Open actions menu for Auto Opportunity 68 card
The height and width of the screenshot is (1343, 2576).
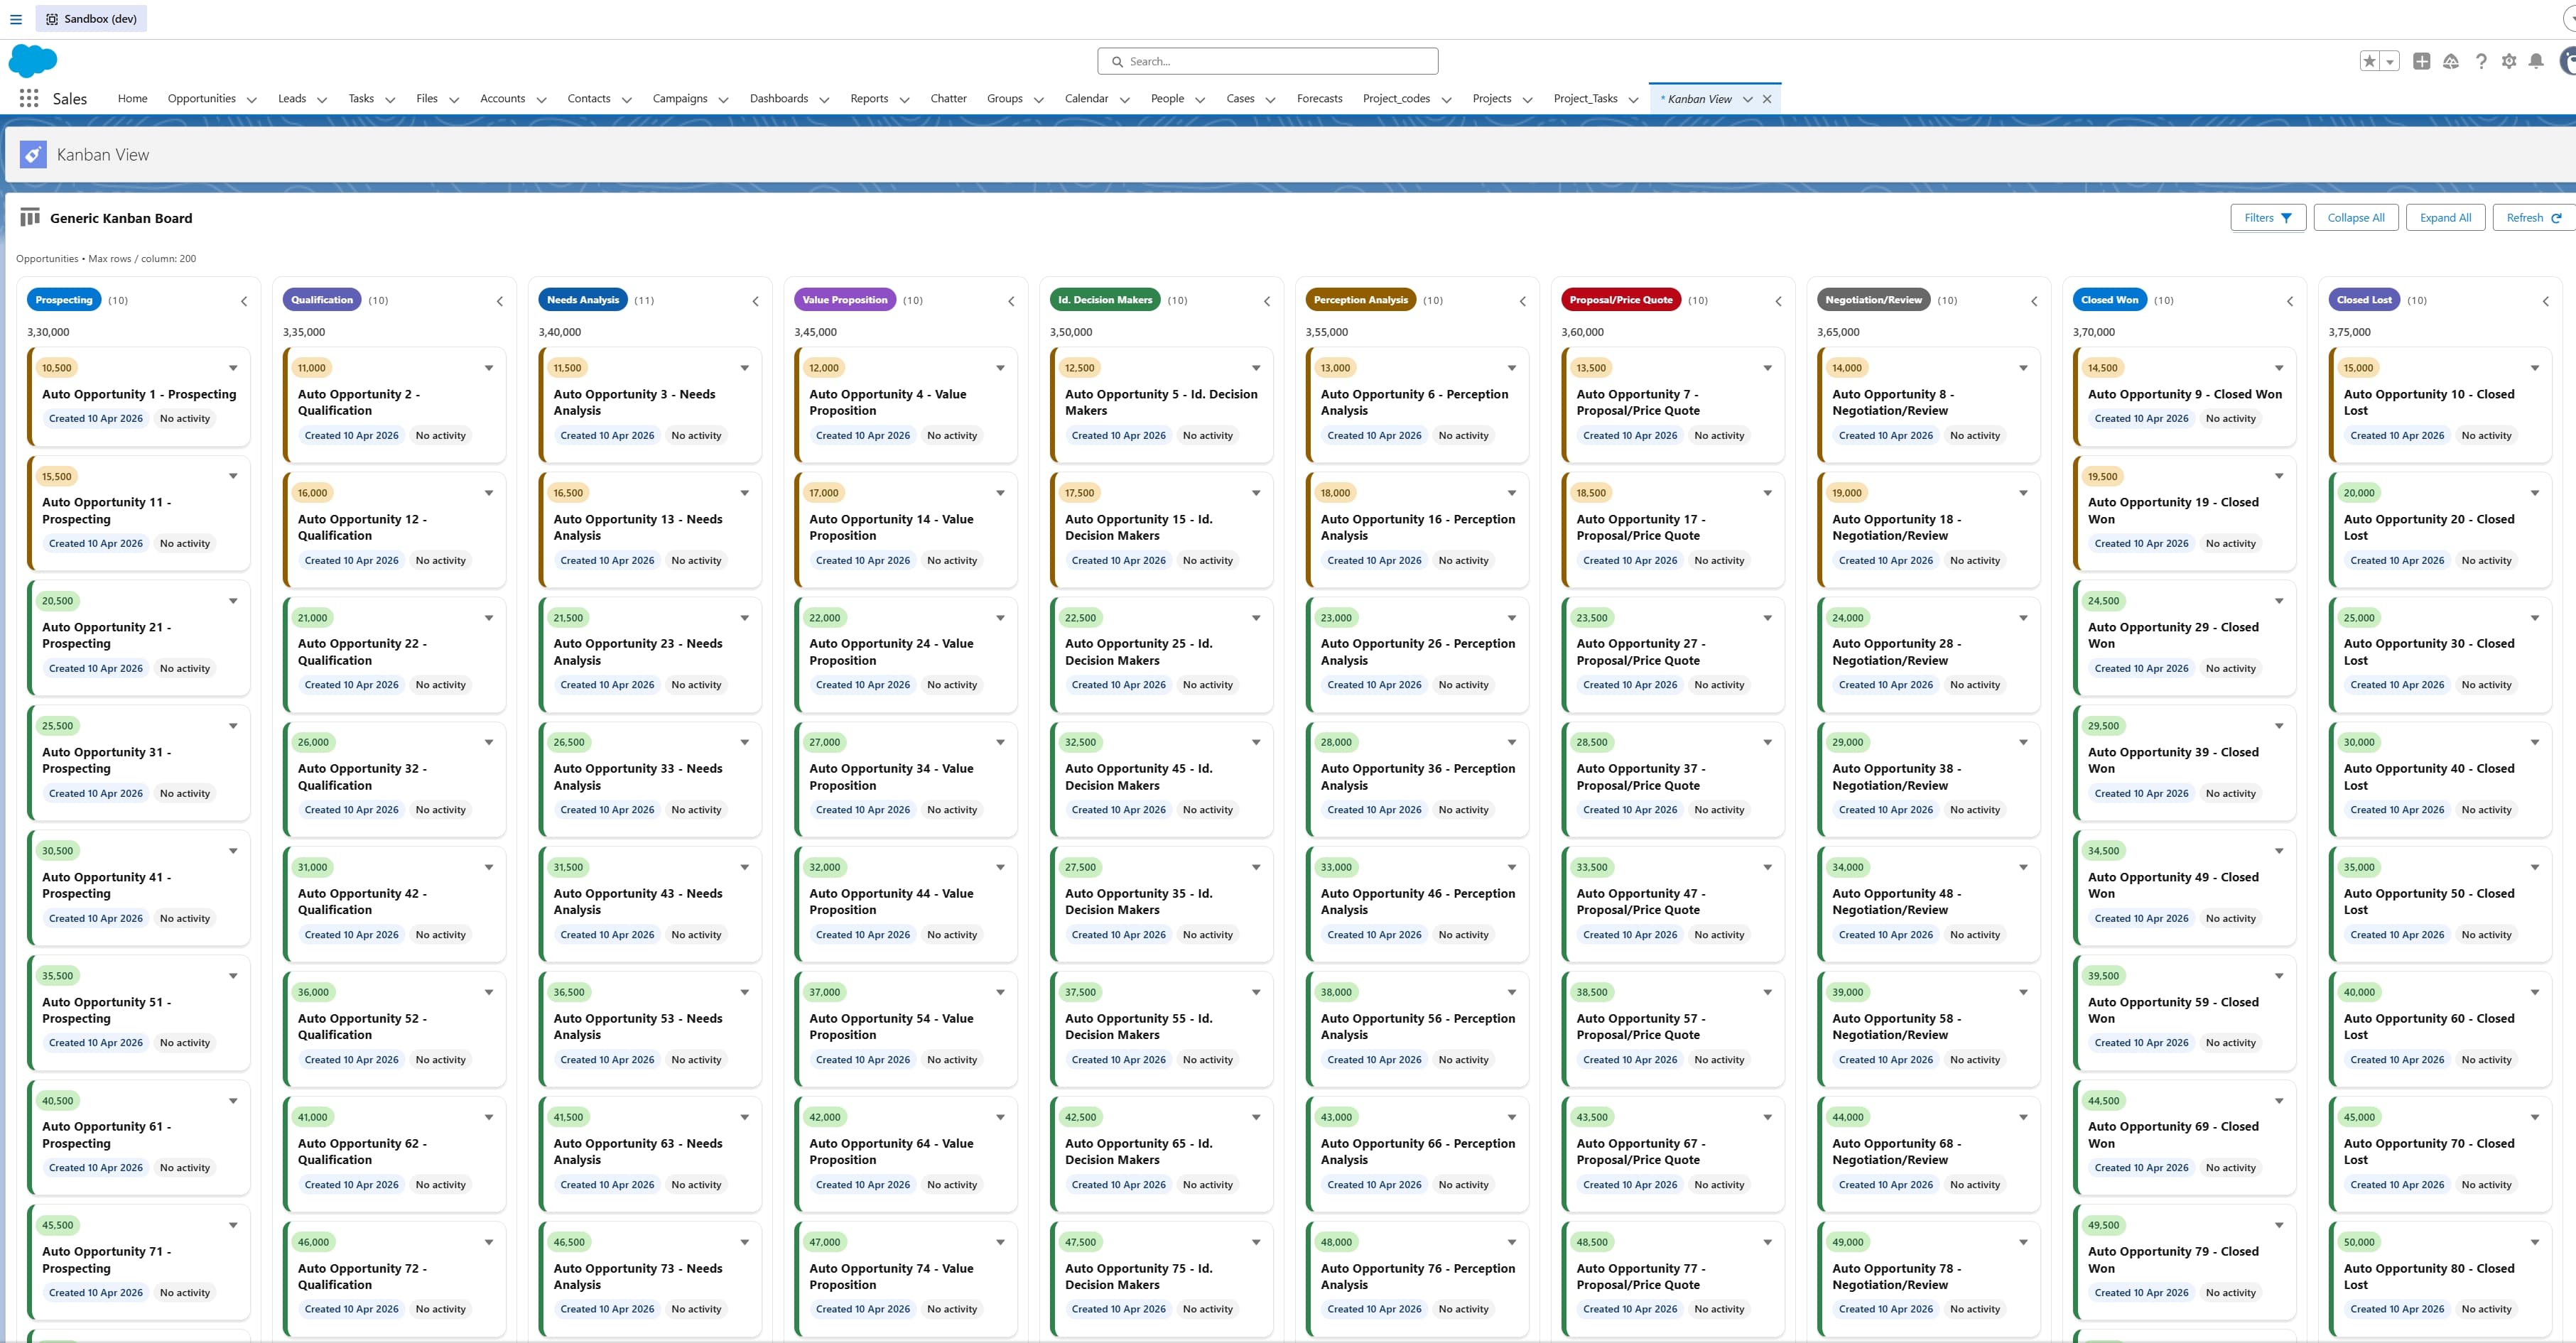pyautogui.click(x=2023, y=1117)
